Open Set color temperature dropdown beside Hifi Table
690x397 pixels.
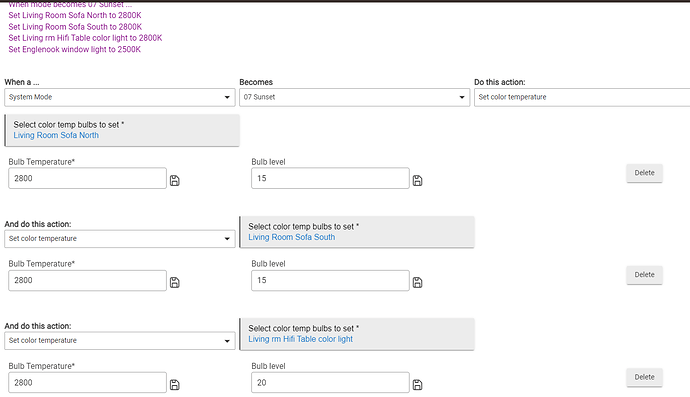pyautogui.click(x=120, y=341)
